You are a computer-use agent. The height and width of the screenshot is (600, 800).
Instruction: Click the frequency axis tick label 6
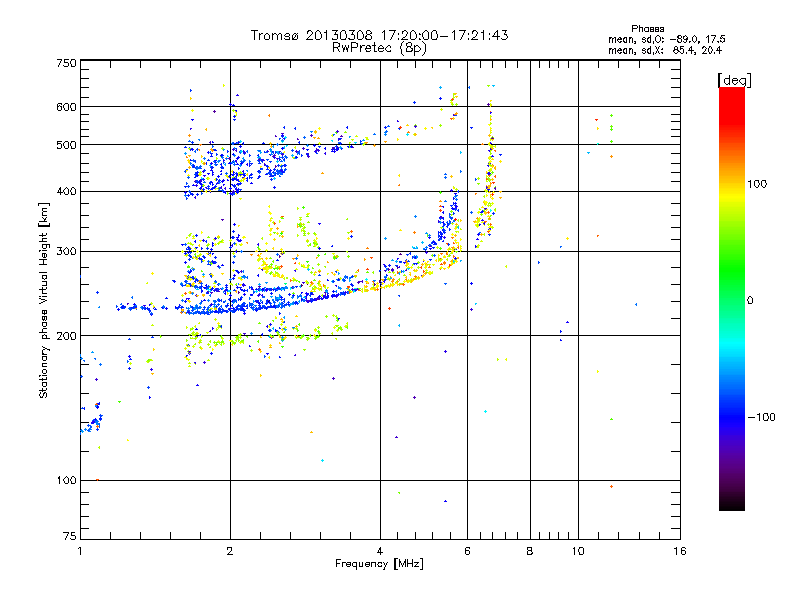467,551
